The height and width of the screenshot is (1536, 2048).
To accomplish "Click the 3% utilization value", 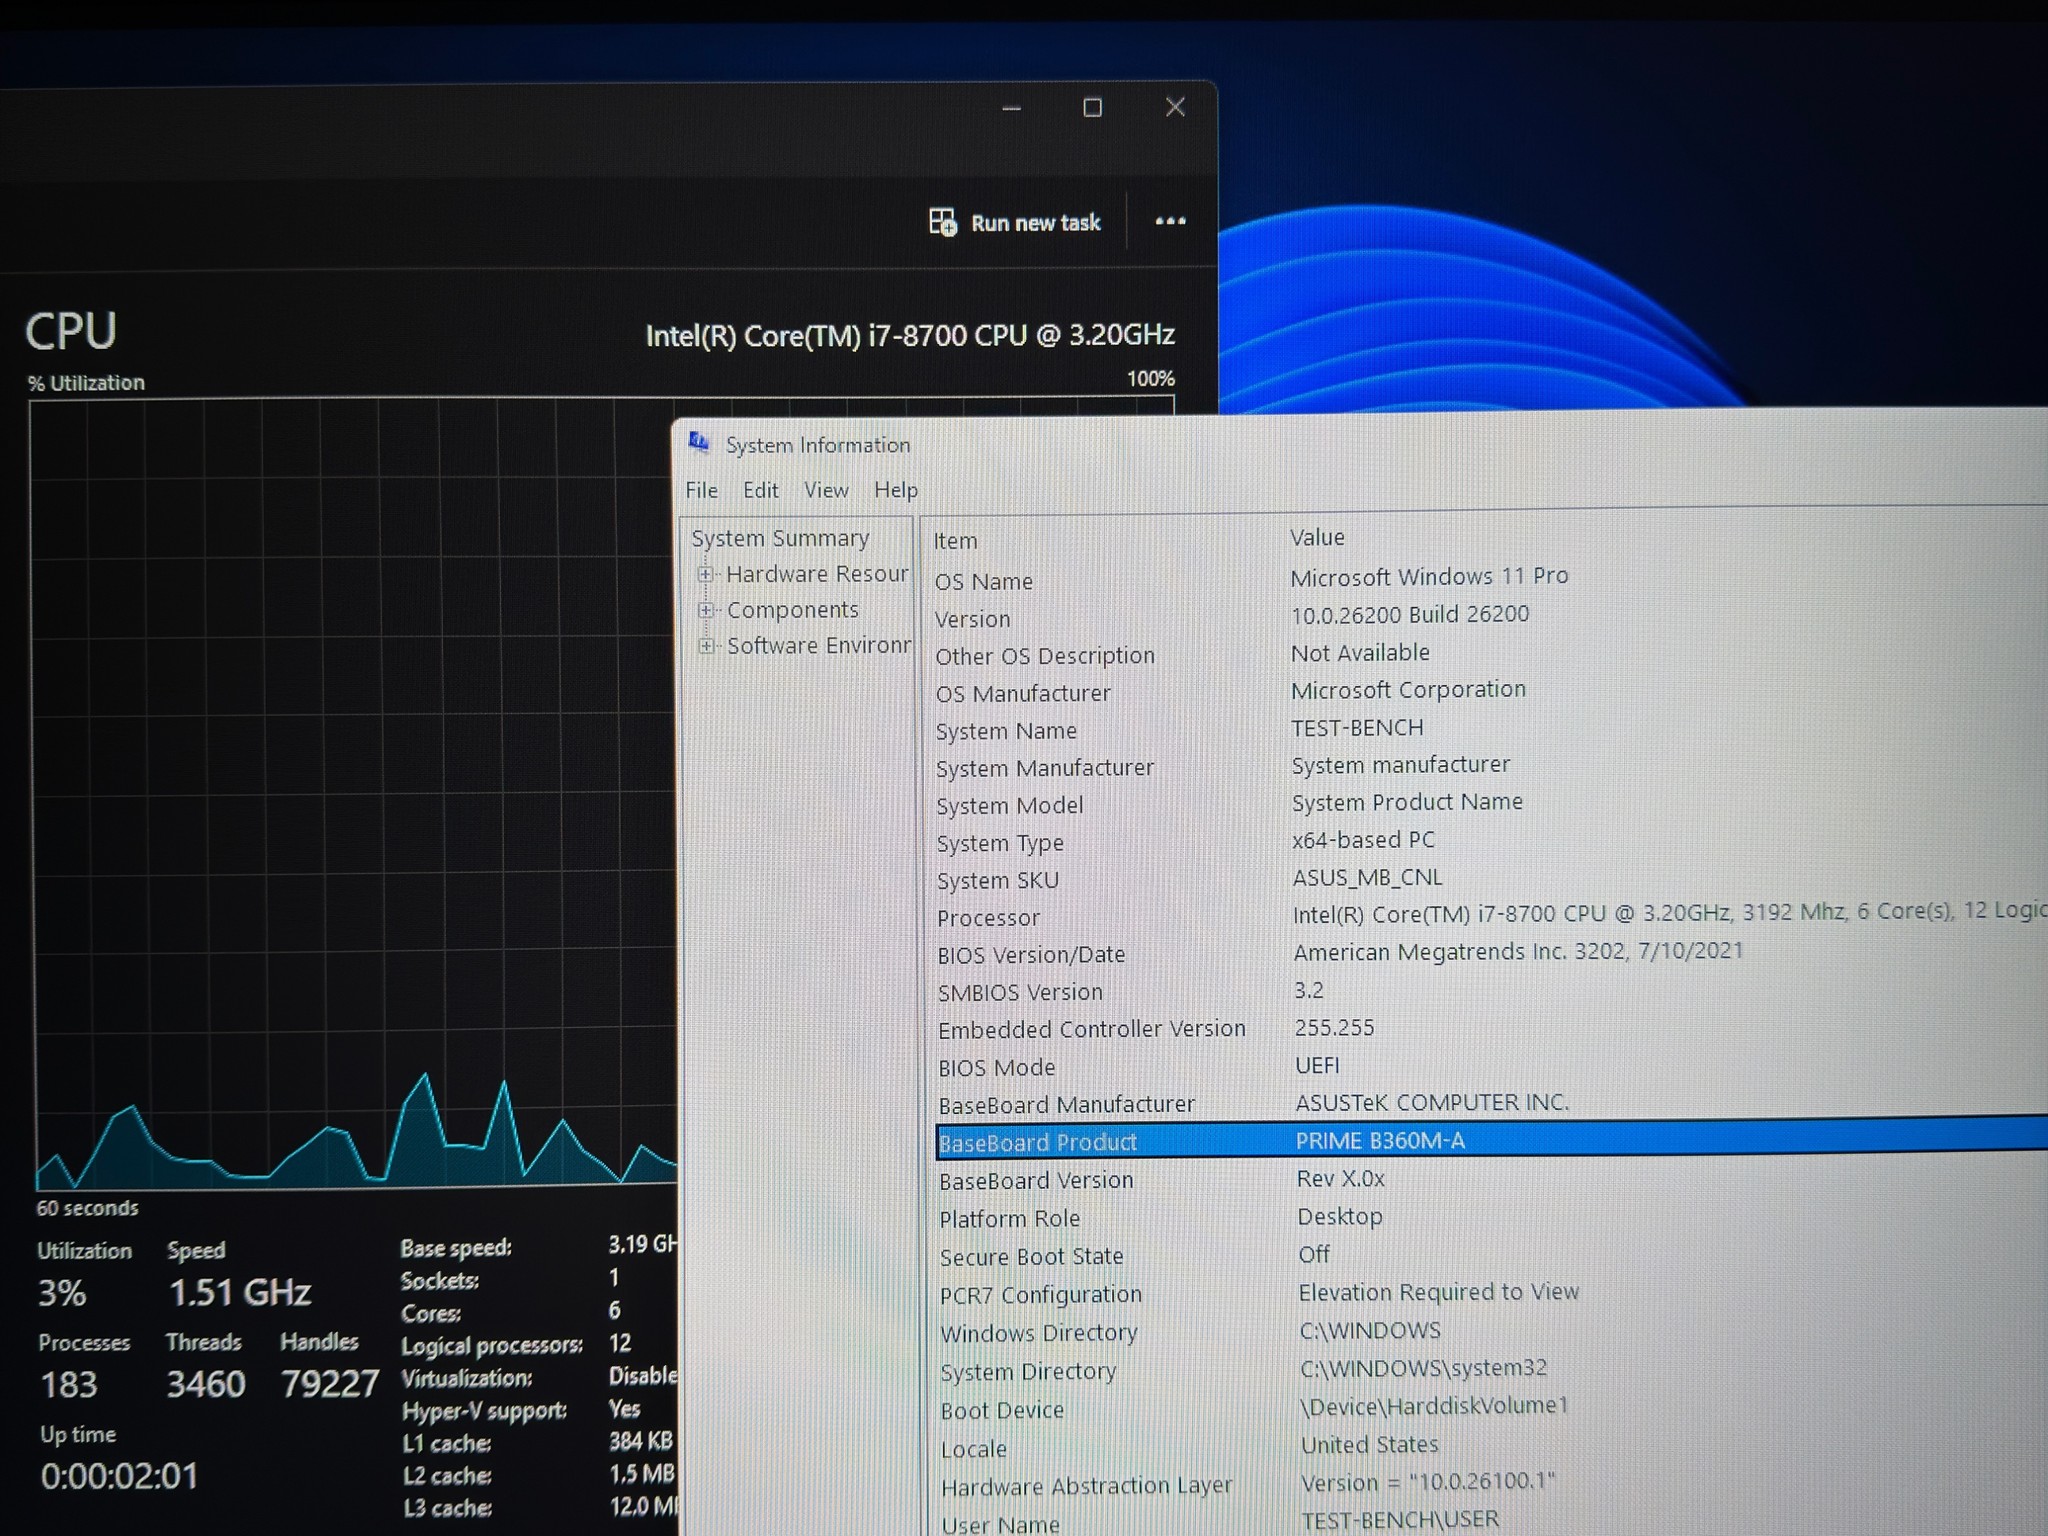I will pyautogui.click(x=62, y=1293).
